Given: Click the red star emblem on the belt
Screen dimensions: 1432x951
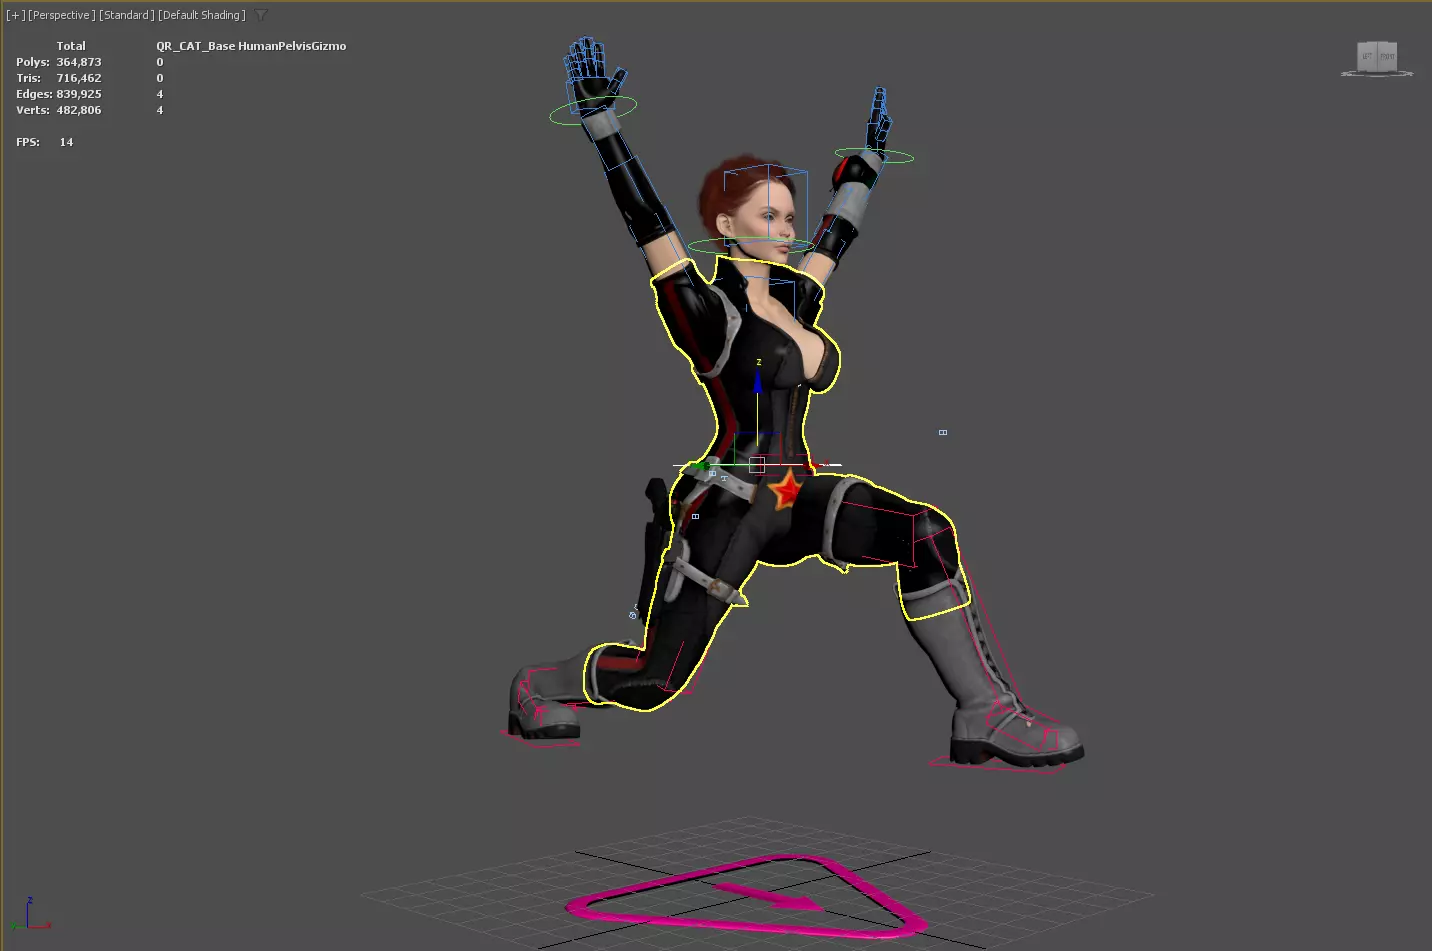Looking at the screenshot, I should pos(786,491).
